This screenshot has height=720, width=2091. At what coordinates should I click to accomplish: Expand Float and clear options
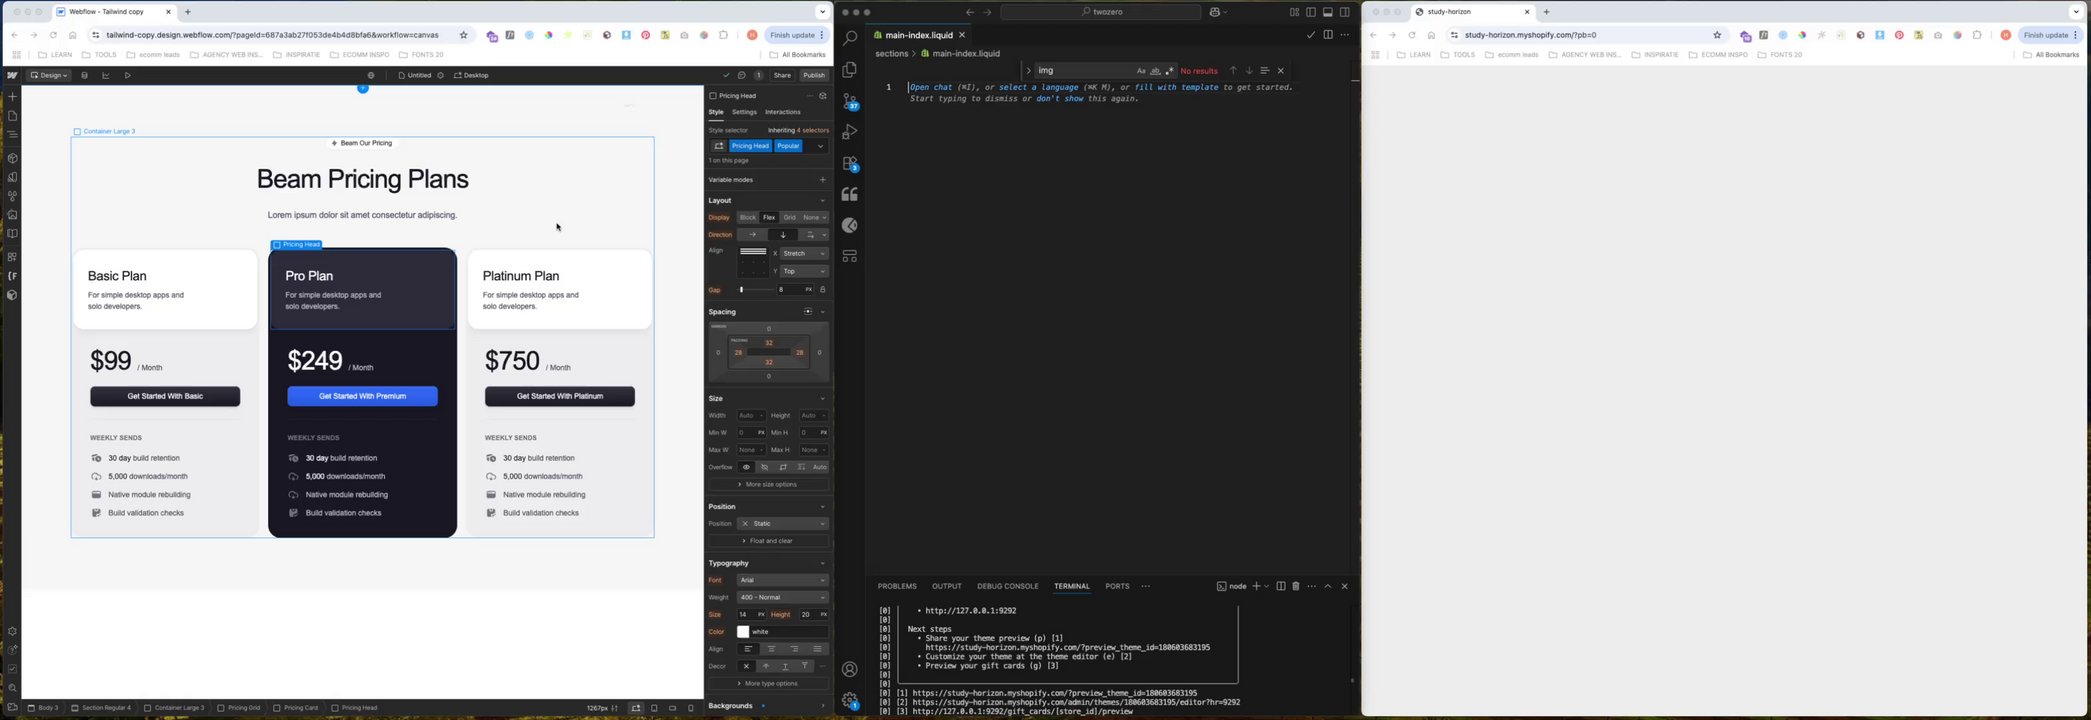pos(768,541)
